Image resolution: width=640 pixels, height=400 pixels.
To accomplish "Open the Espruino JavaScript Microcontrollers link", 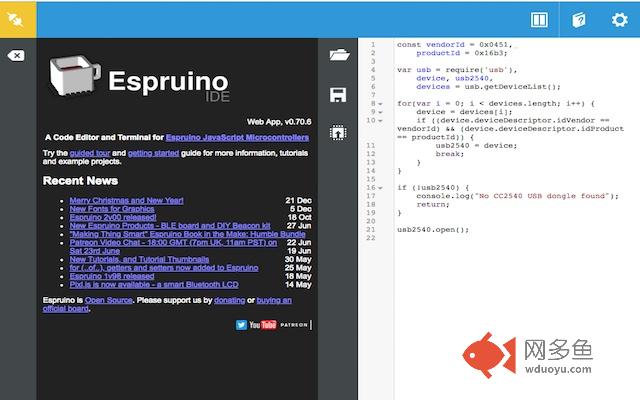I will tap(237, 137).
